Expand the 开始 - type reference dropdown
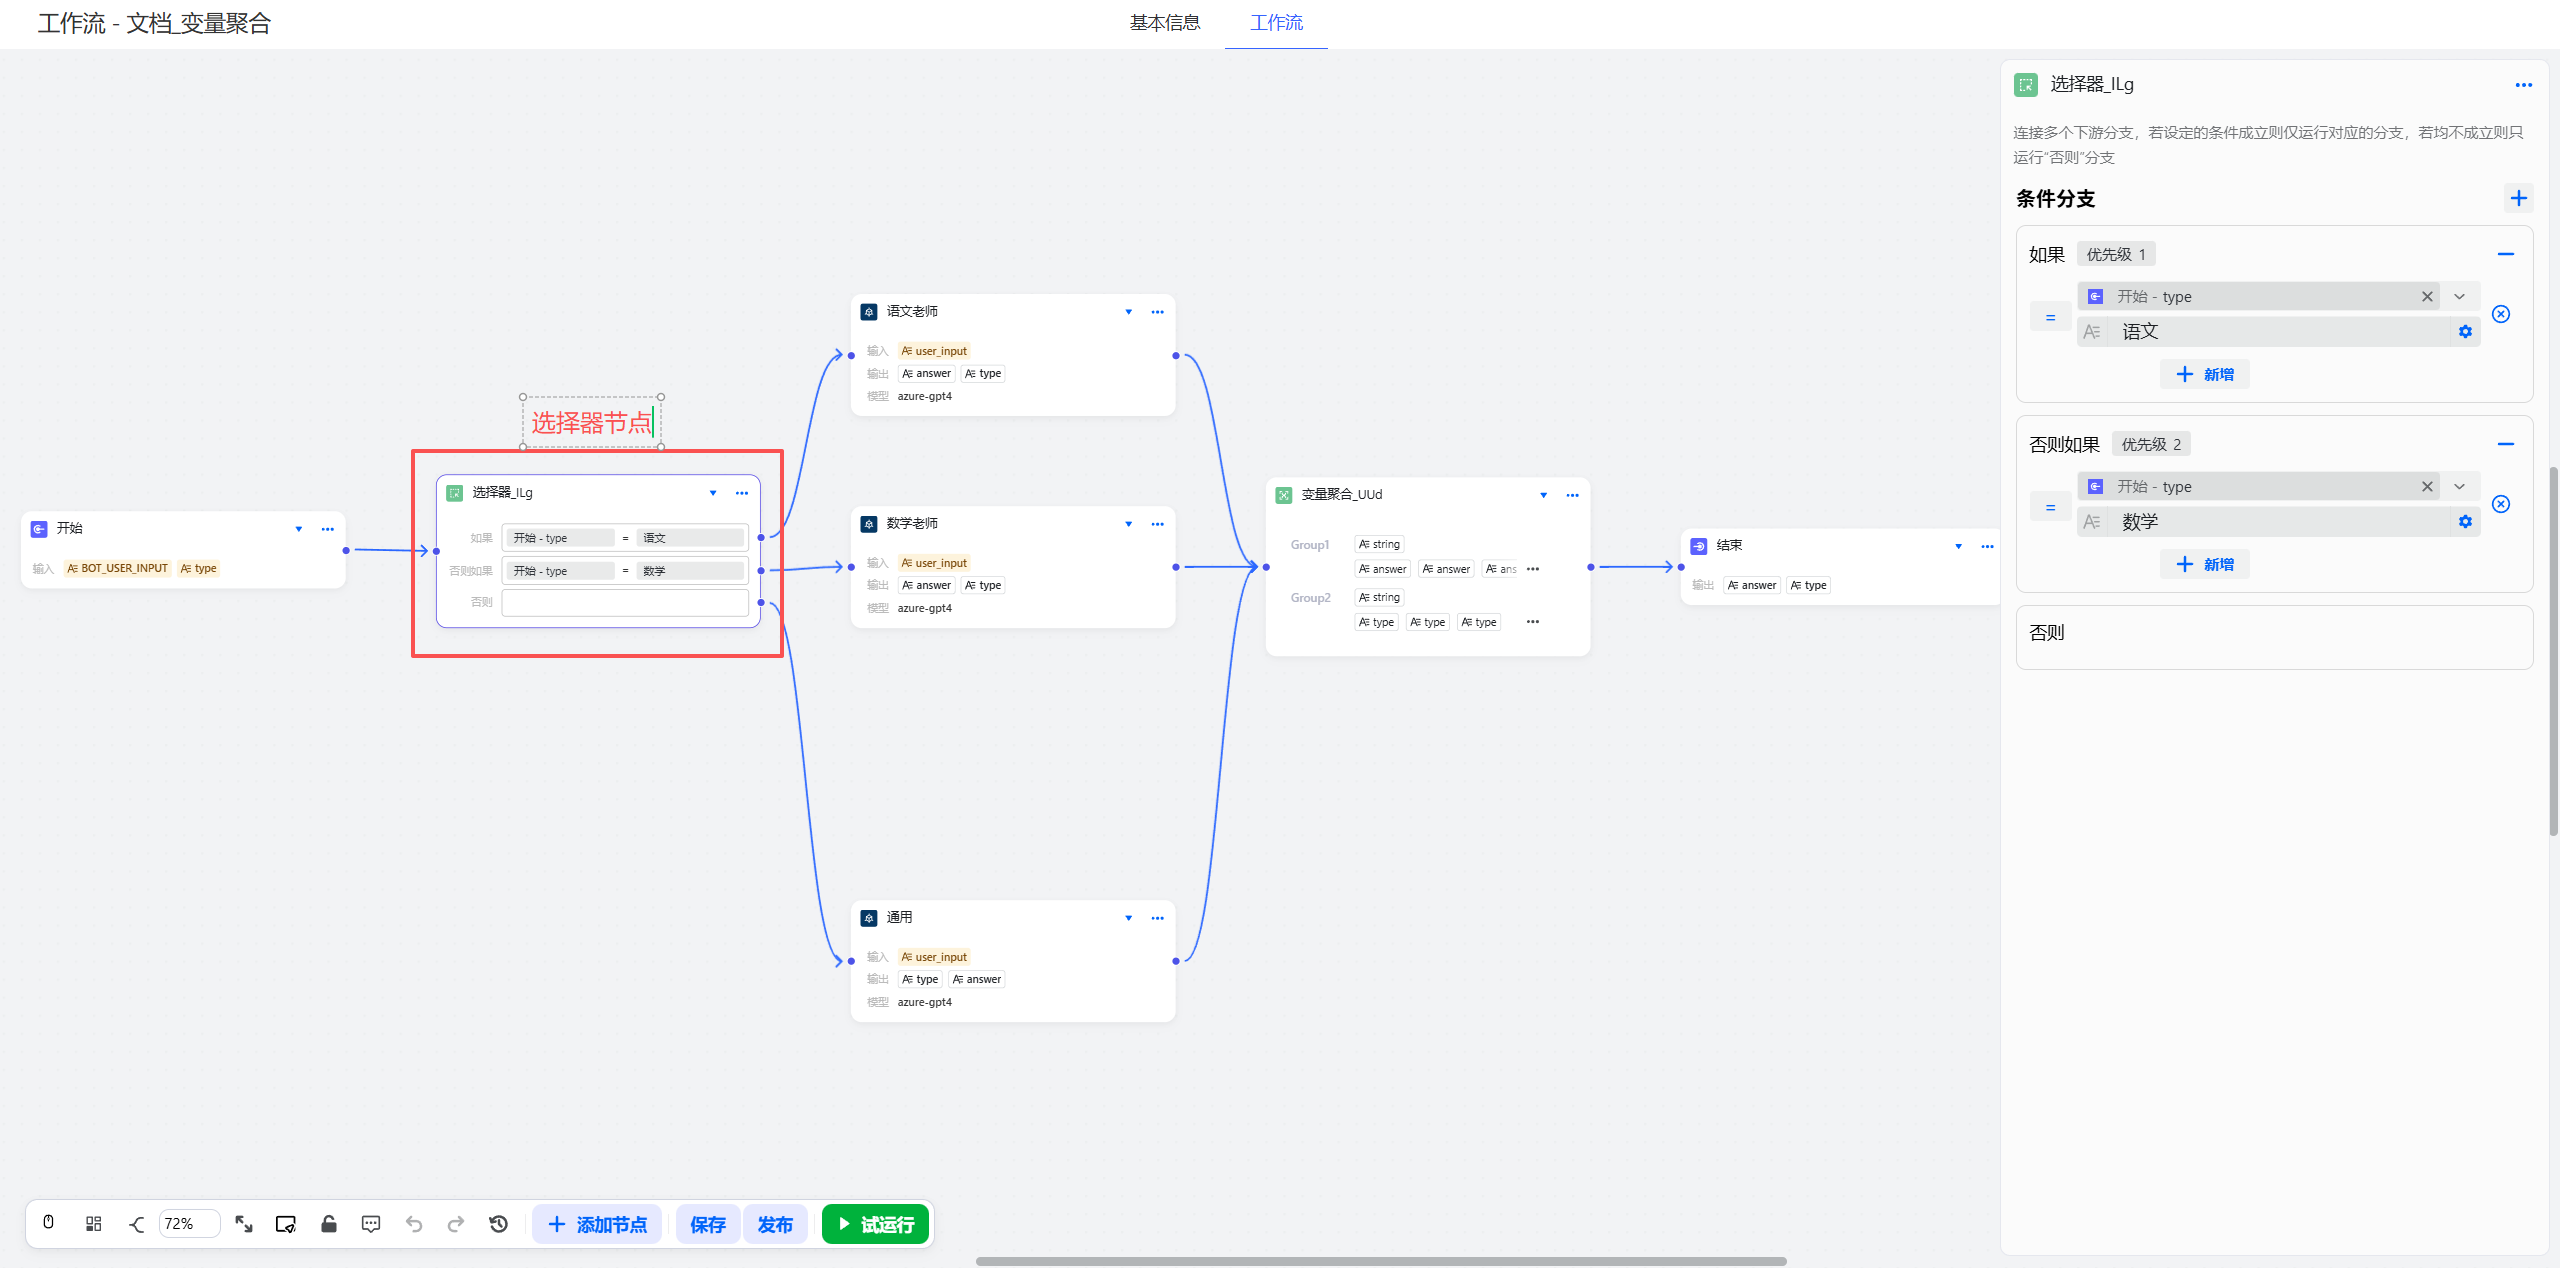The image size is (2560, 1268). coord(2459,296)
